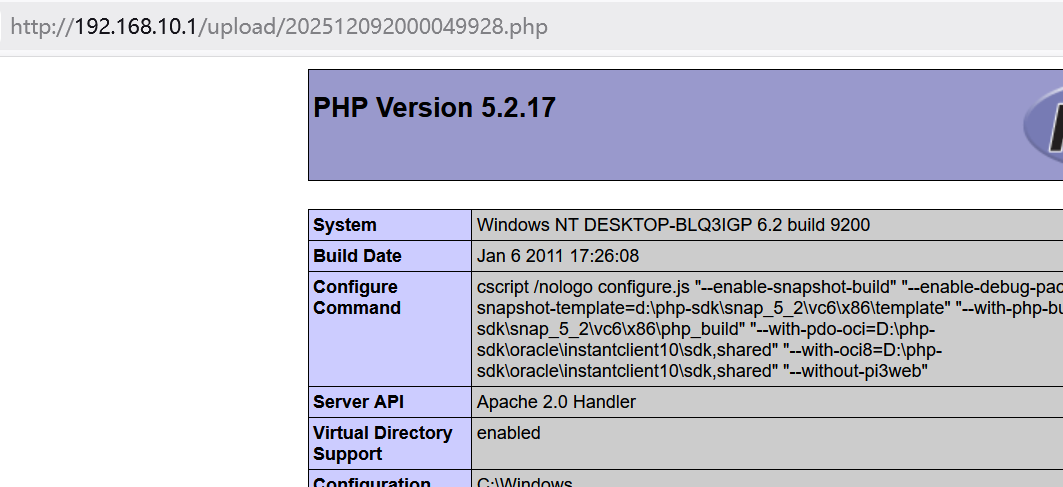Select the 'PHP Version 5.2.17' heading
This screenshot has width=1063, height=487.
click(x=435, y=108)
